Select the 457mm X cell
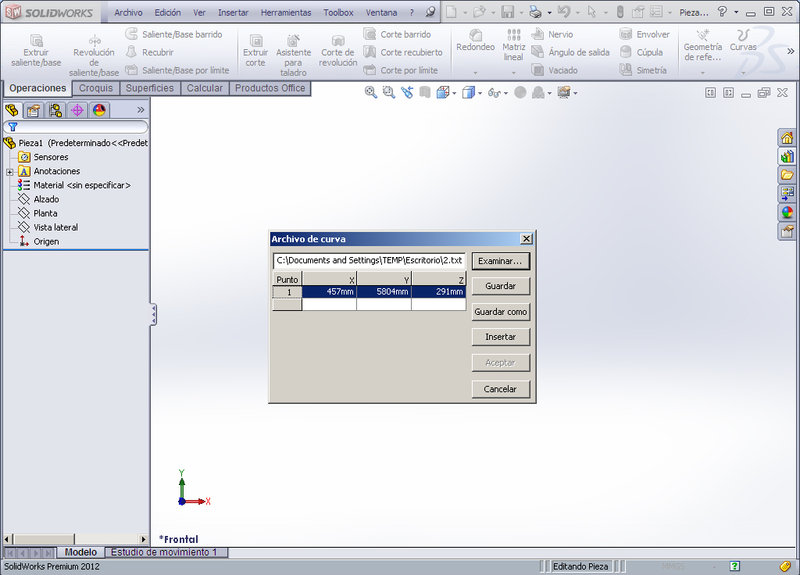This screenshot has height=575, width=800. (329, 292)
